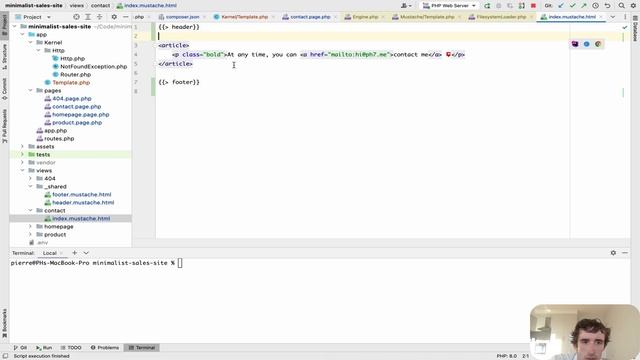The height and width of the screenshot is (360, 640).
Task: Open Project panel gear options
Action: [x=114, y=17]
